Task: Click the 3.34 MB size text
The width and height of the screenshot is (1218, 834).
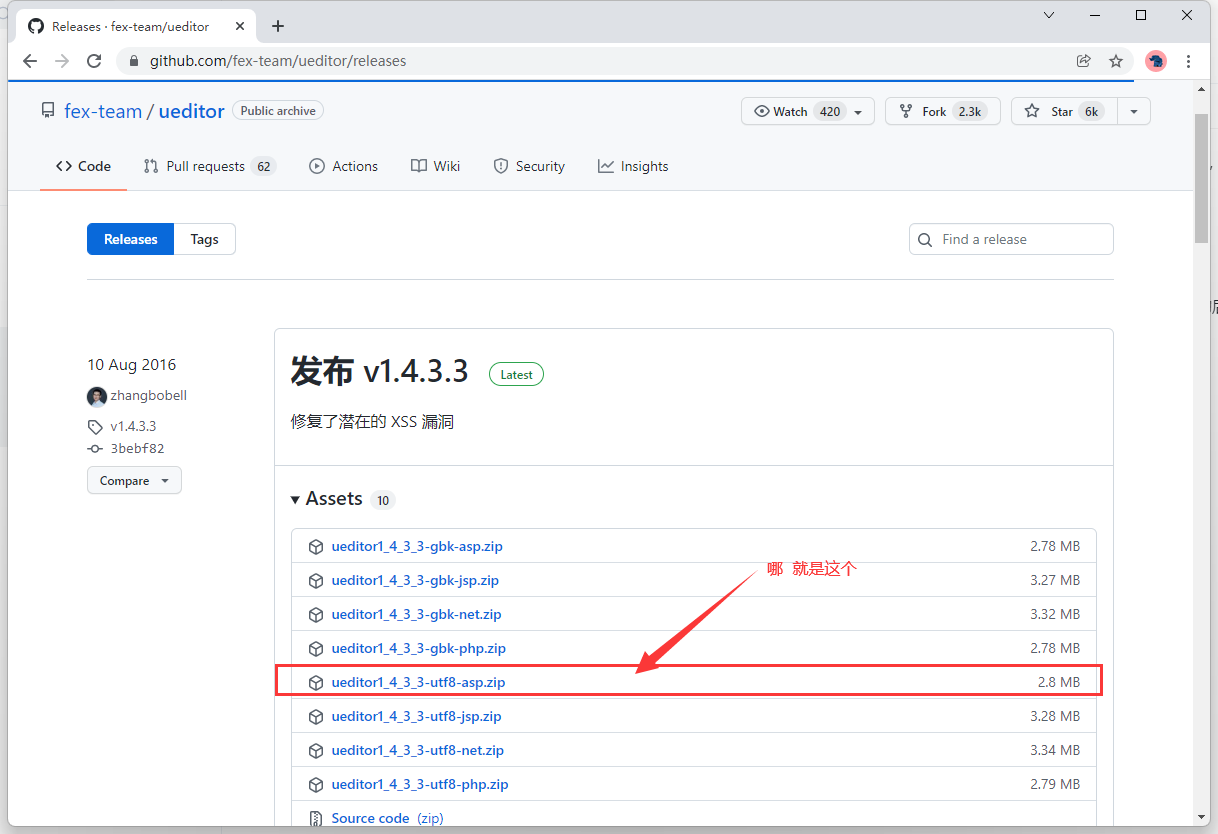Action: click(x=1055, y=750)
